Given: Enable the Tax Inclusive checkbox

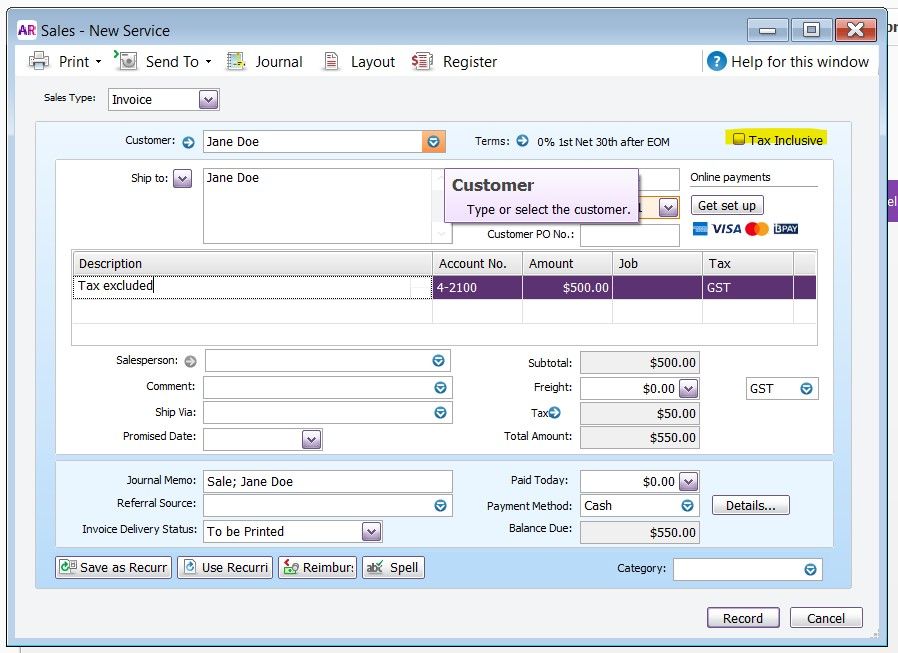Looking at the screenshot, I should pos(739,140).
